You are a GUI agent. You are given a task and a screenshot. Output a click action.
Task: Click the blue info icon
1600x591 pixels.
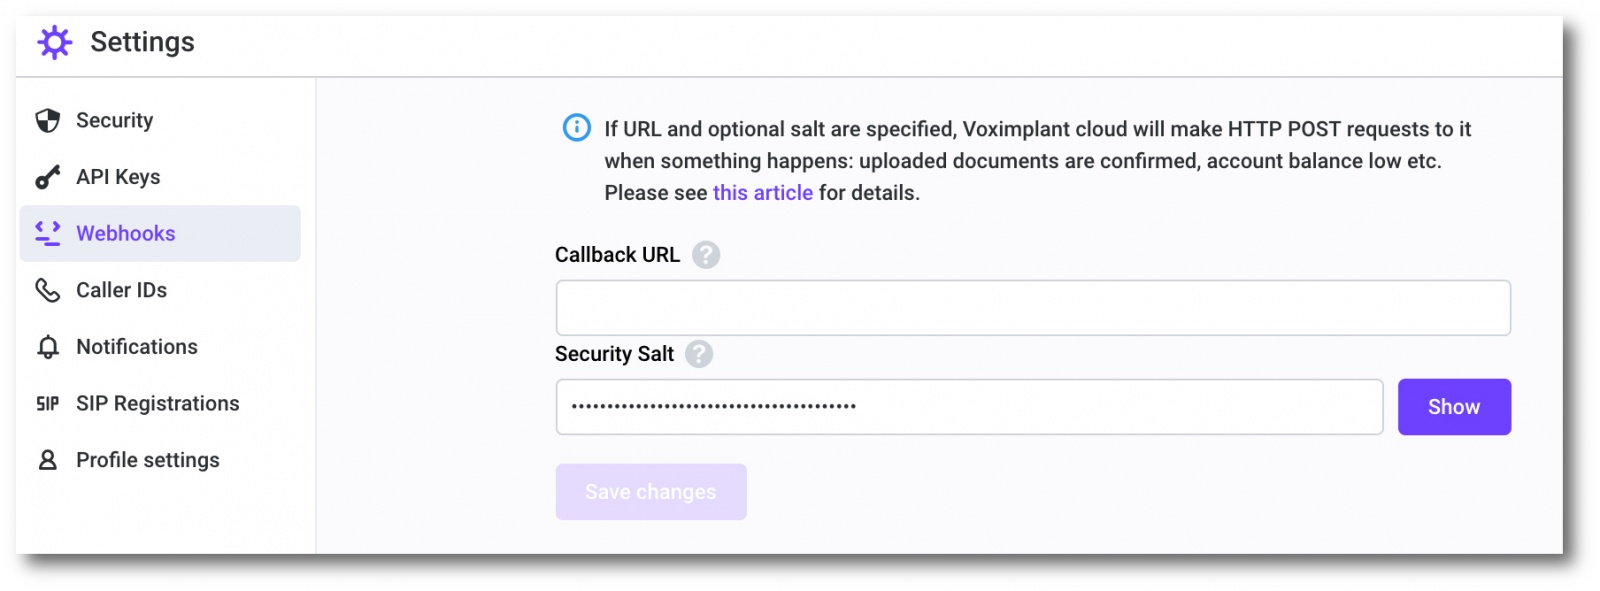577,128
